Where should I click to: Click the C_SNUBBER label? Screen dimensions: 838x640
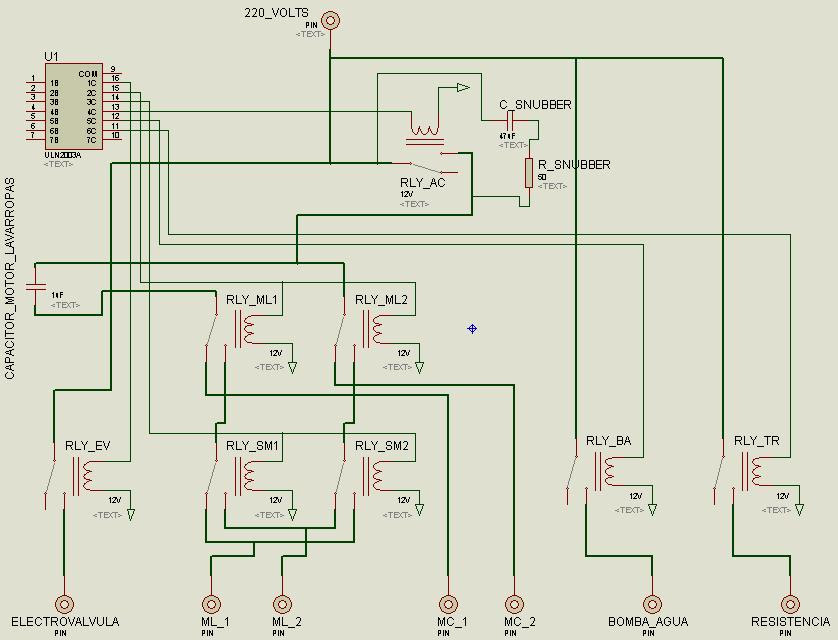(x=535, y=105)
